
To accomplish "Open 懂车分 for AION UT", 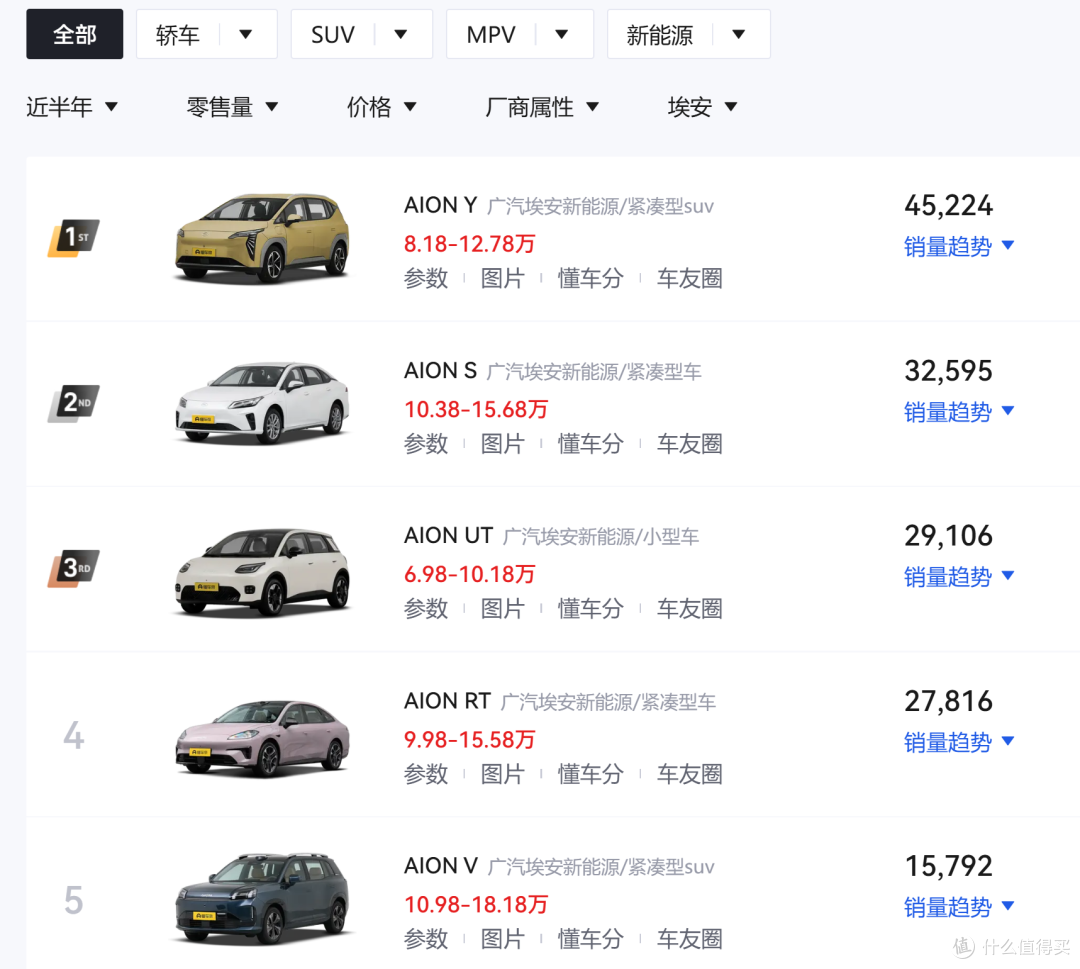I will [591, 608].
